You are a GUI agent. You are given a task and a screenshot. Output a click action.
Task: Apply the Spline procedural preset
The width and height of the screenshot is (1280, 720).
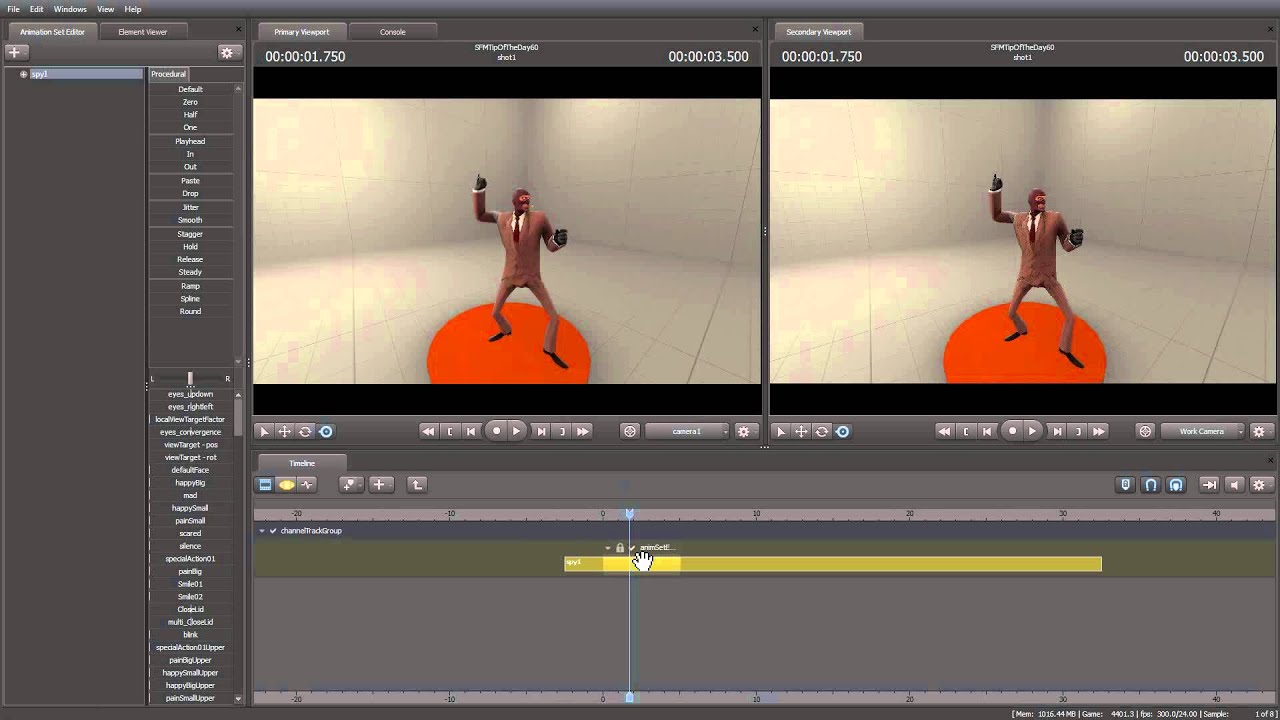click(190, 299)
